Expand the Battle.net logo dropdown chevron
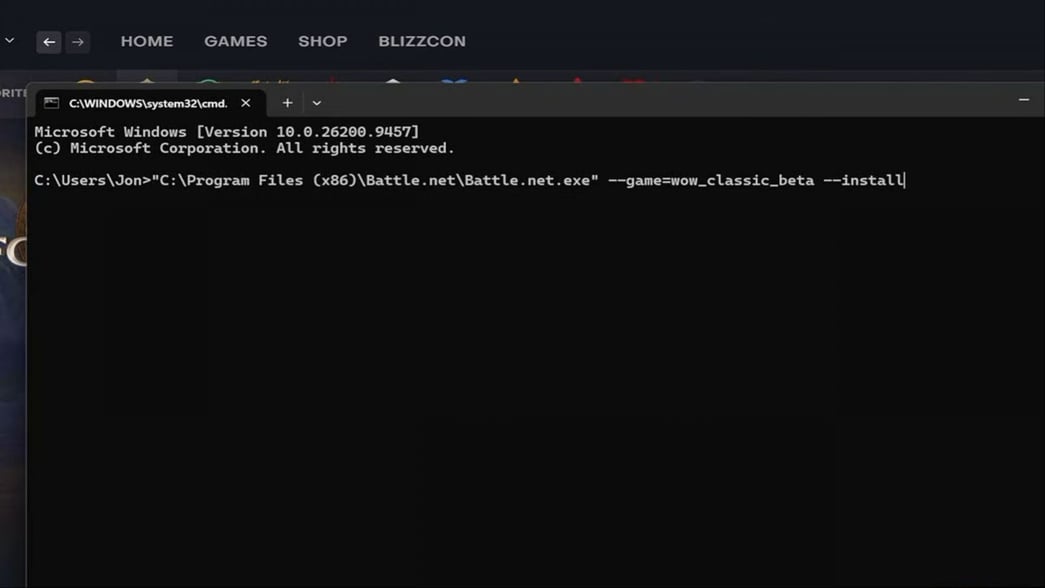Image resolution: width=1045 pixels, height=588 pixels. click(9, 41)
